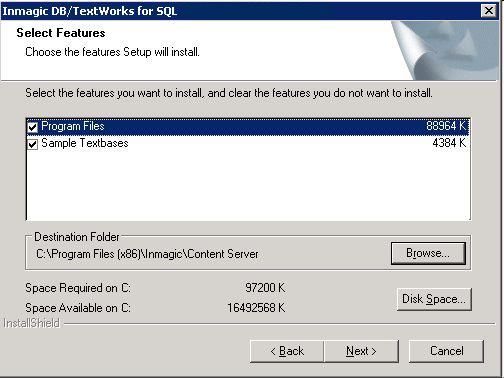
Task: Click the 4384 K size value
Action: (x=449, y=143)
